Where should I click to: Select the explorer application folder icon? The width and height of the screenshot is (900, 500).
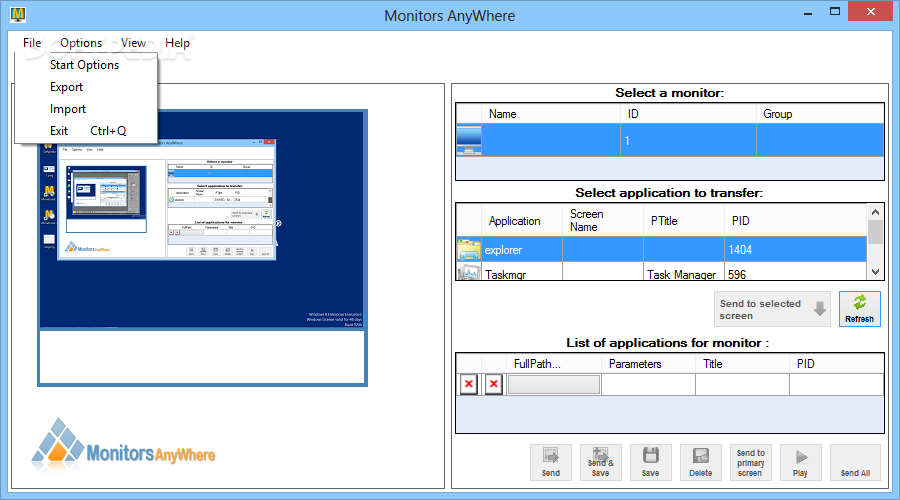469,250
